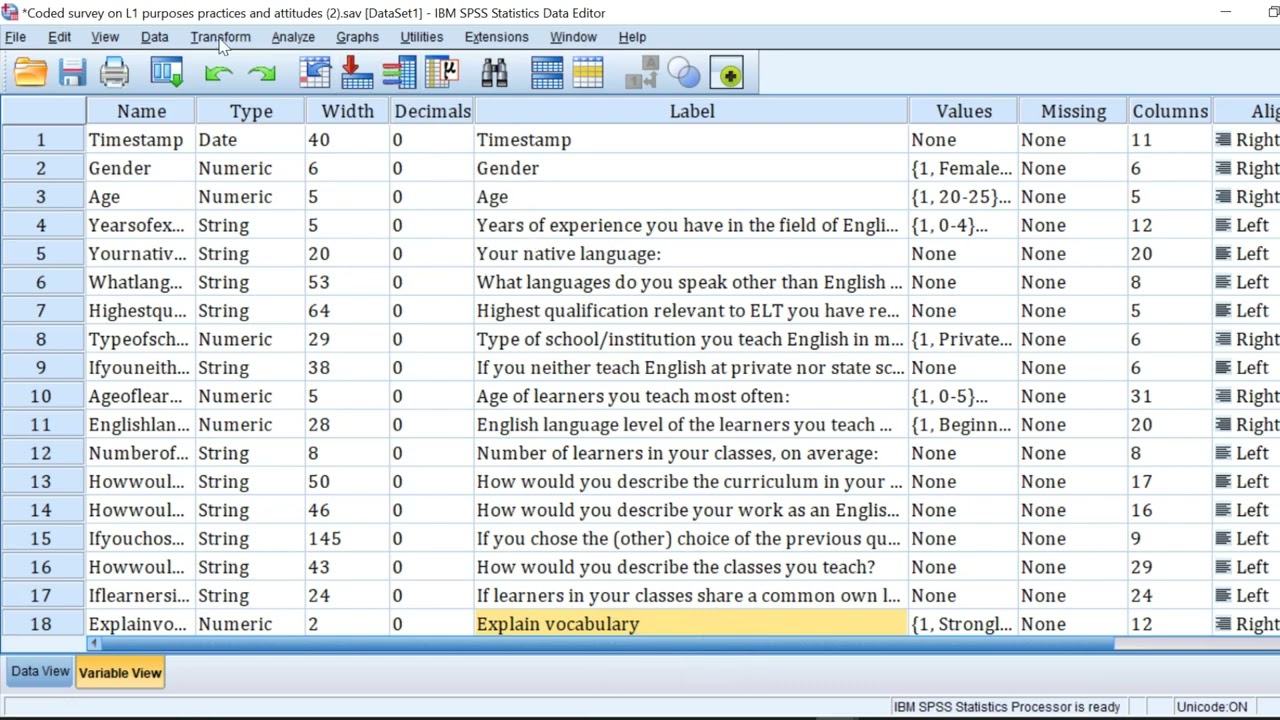Click the Width cell showing 145
The width and height of the screenshot is (1280, 720).
(347, 538)
